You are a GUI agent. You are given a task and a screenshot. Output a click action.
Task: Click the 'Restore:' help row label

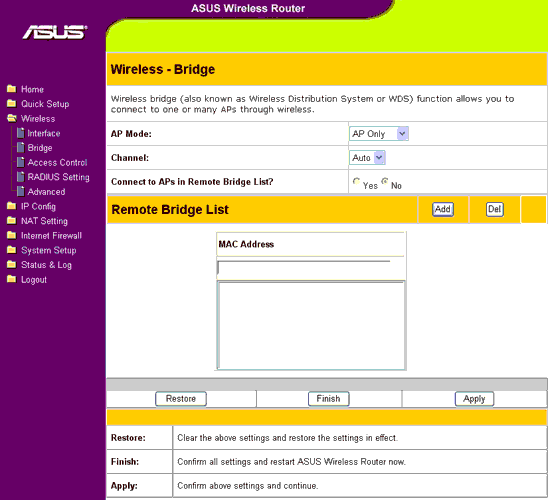point(128,438)
